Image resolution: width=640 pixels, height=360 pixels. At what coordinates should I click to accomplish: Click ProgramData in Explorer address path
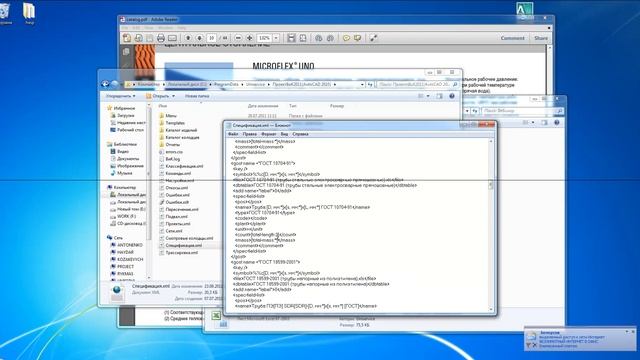(226, 84)
